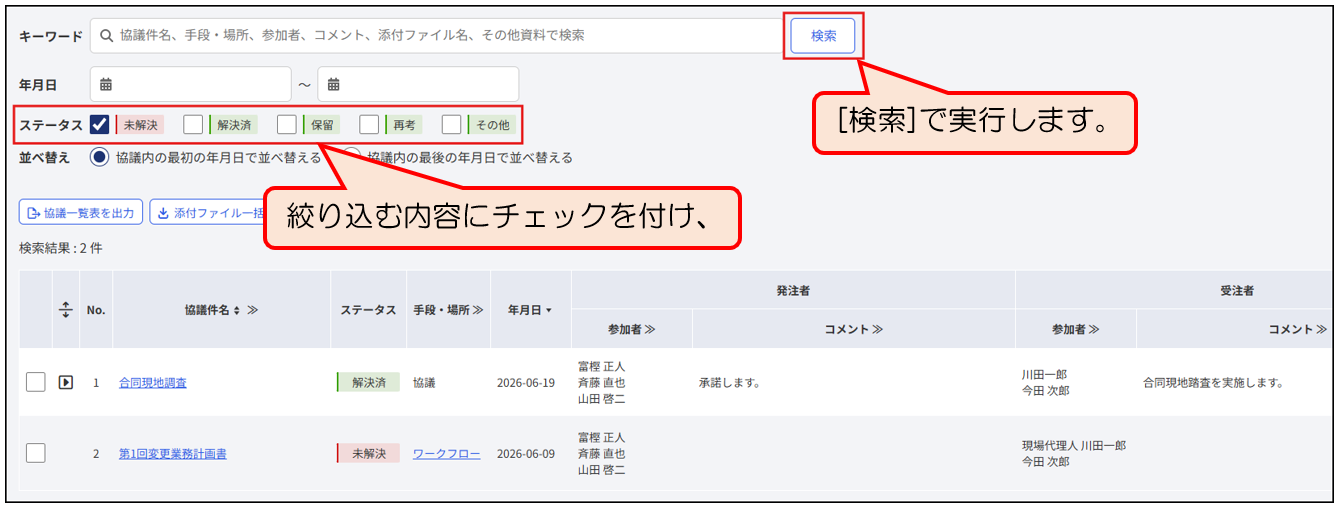This screenshot has height=507, width=1338.
Task: Click the 解決済 status badge in row 1
Action: 368,382
